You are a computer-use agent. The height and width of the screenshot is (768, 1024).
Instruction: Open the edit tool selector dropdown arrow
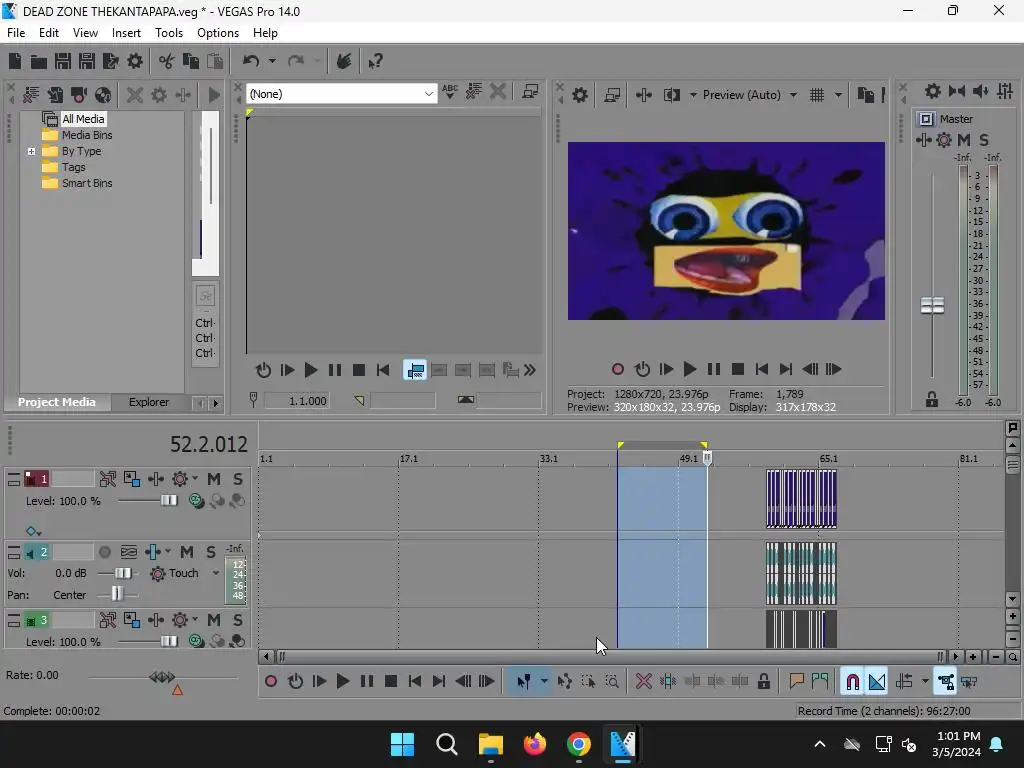[544, 682]
